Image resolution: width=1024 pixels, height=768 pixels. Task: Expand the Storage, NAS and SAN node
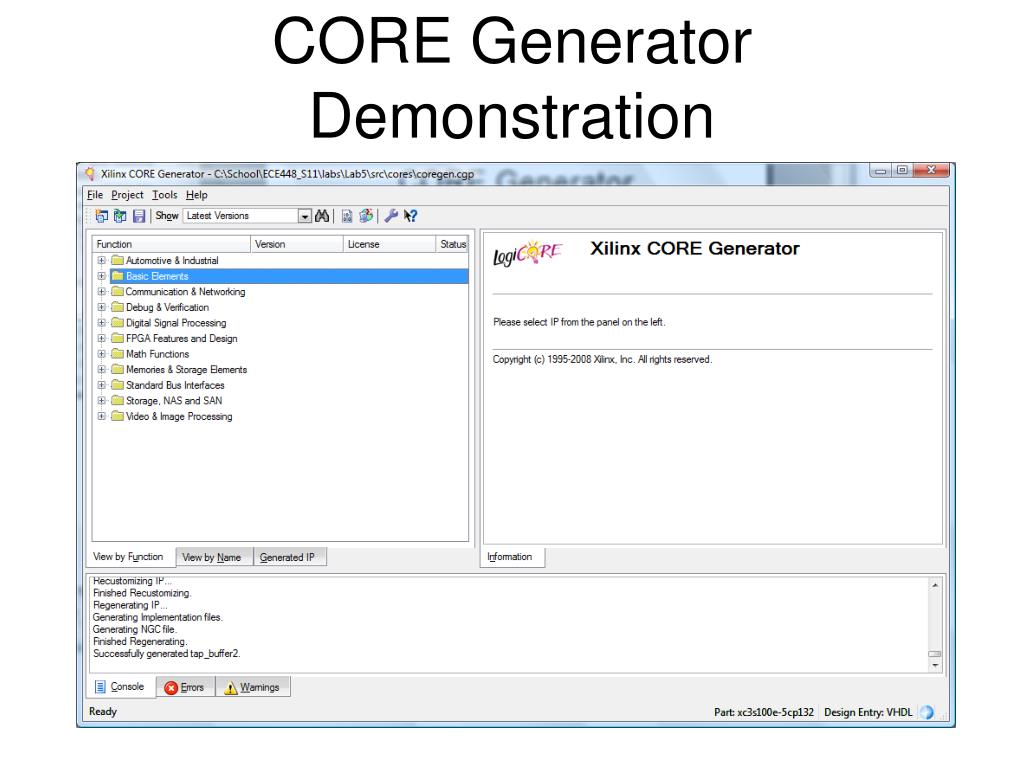click(101, 400)
